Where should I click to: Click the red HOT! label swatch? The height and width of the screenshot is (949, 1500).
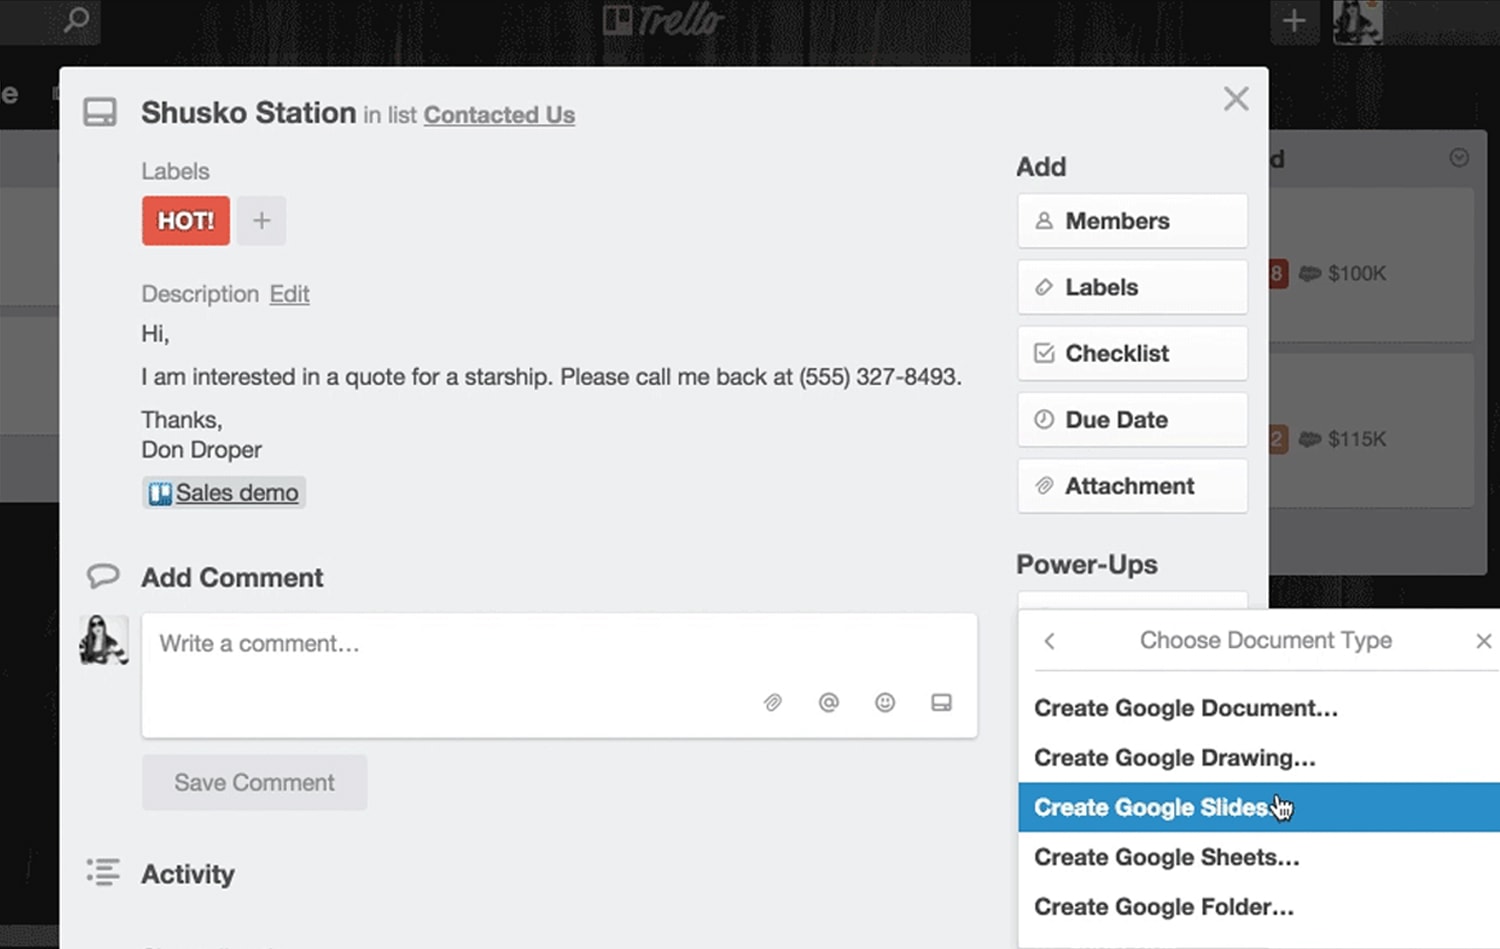pos(185,220)
